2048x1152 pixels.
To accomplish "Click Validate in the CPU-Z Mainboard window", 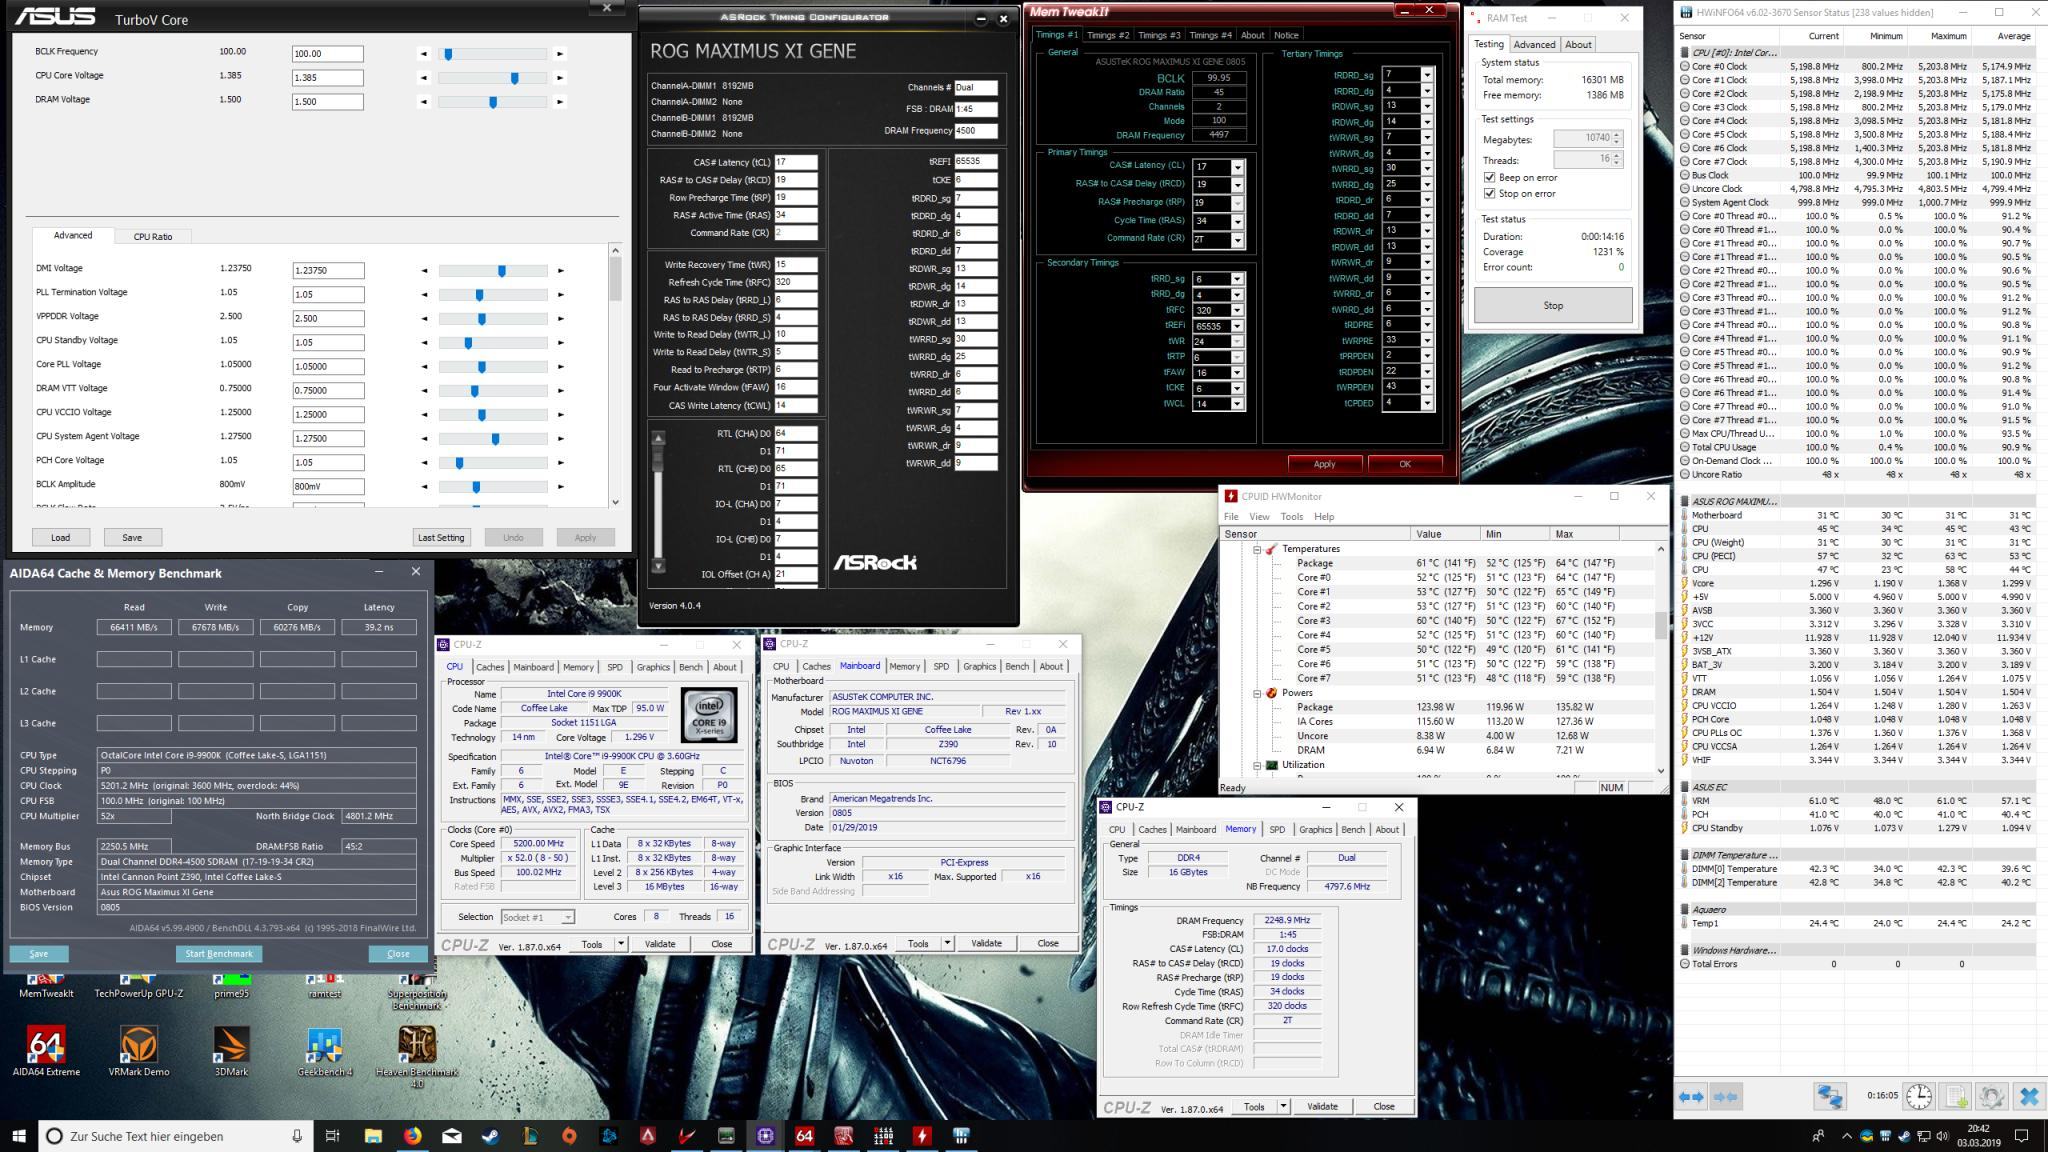I will click(986, 944).
